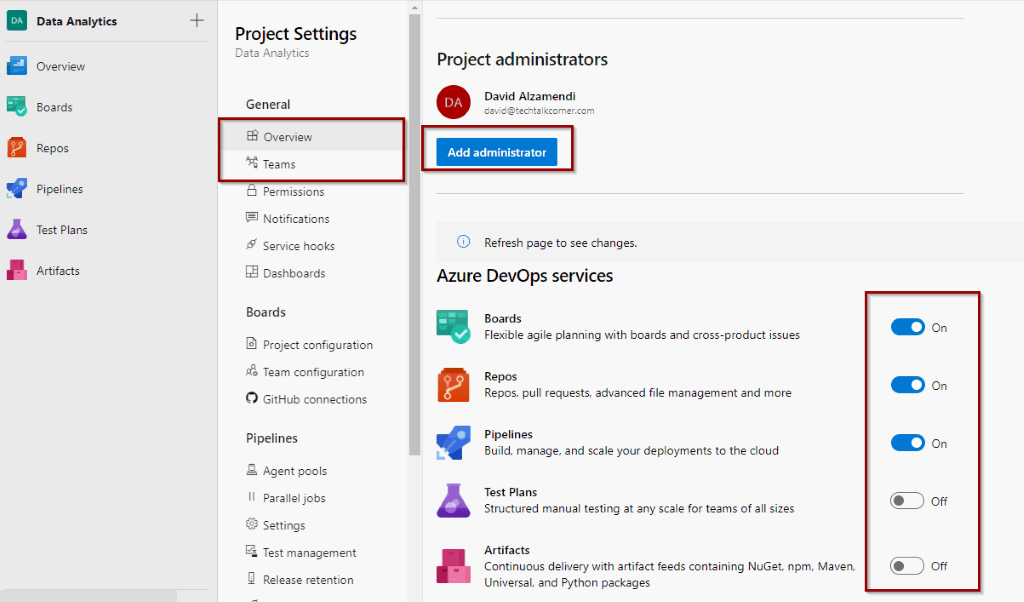
Task: Click the Boards service icon in DevOps services
Action: [x=453, y=326]
